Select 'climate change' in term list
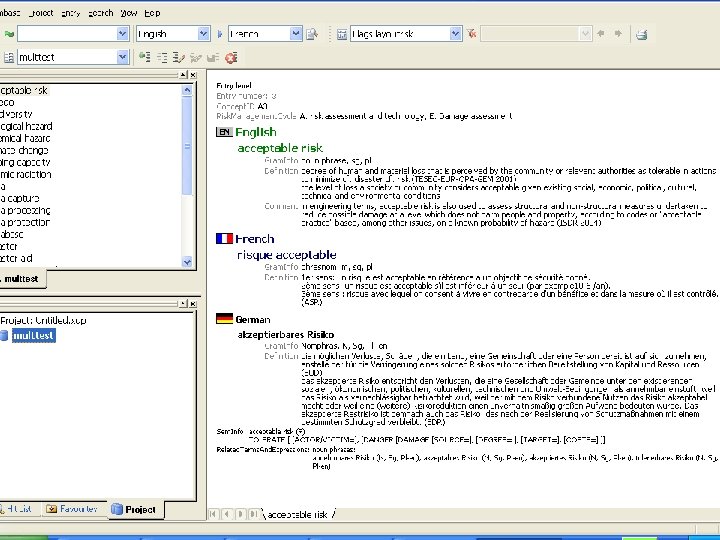This screenshot has width=720, height=540. [24, 150]
